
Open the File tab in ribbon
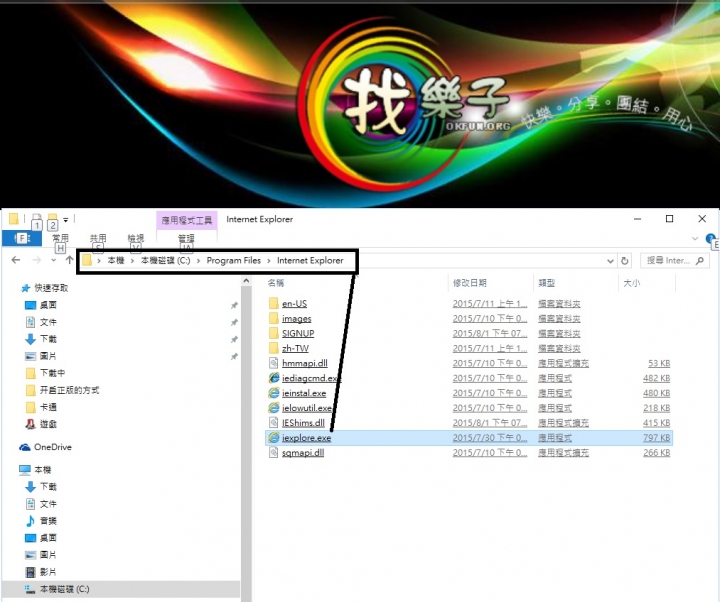tap(22, 238)
